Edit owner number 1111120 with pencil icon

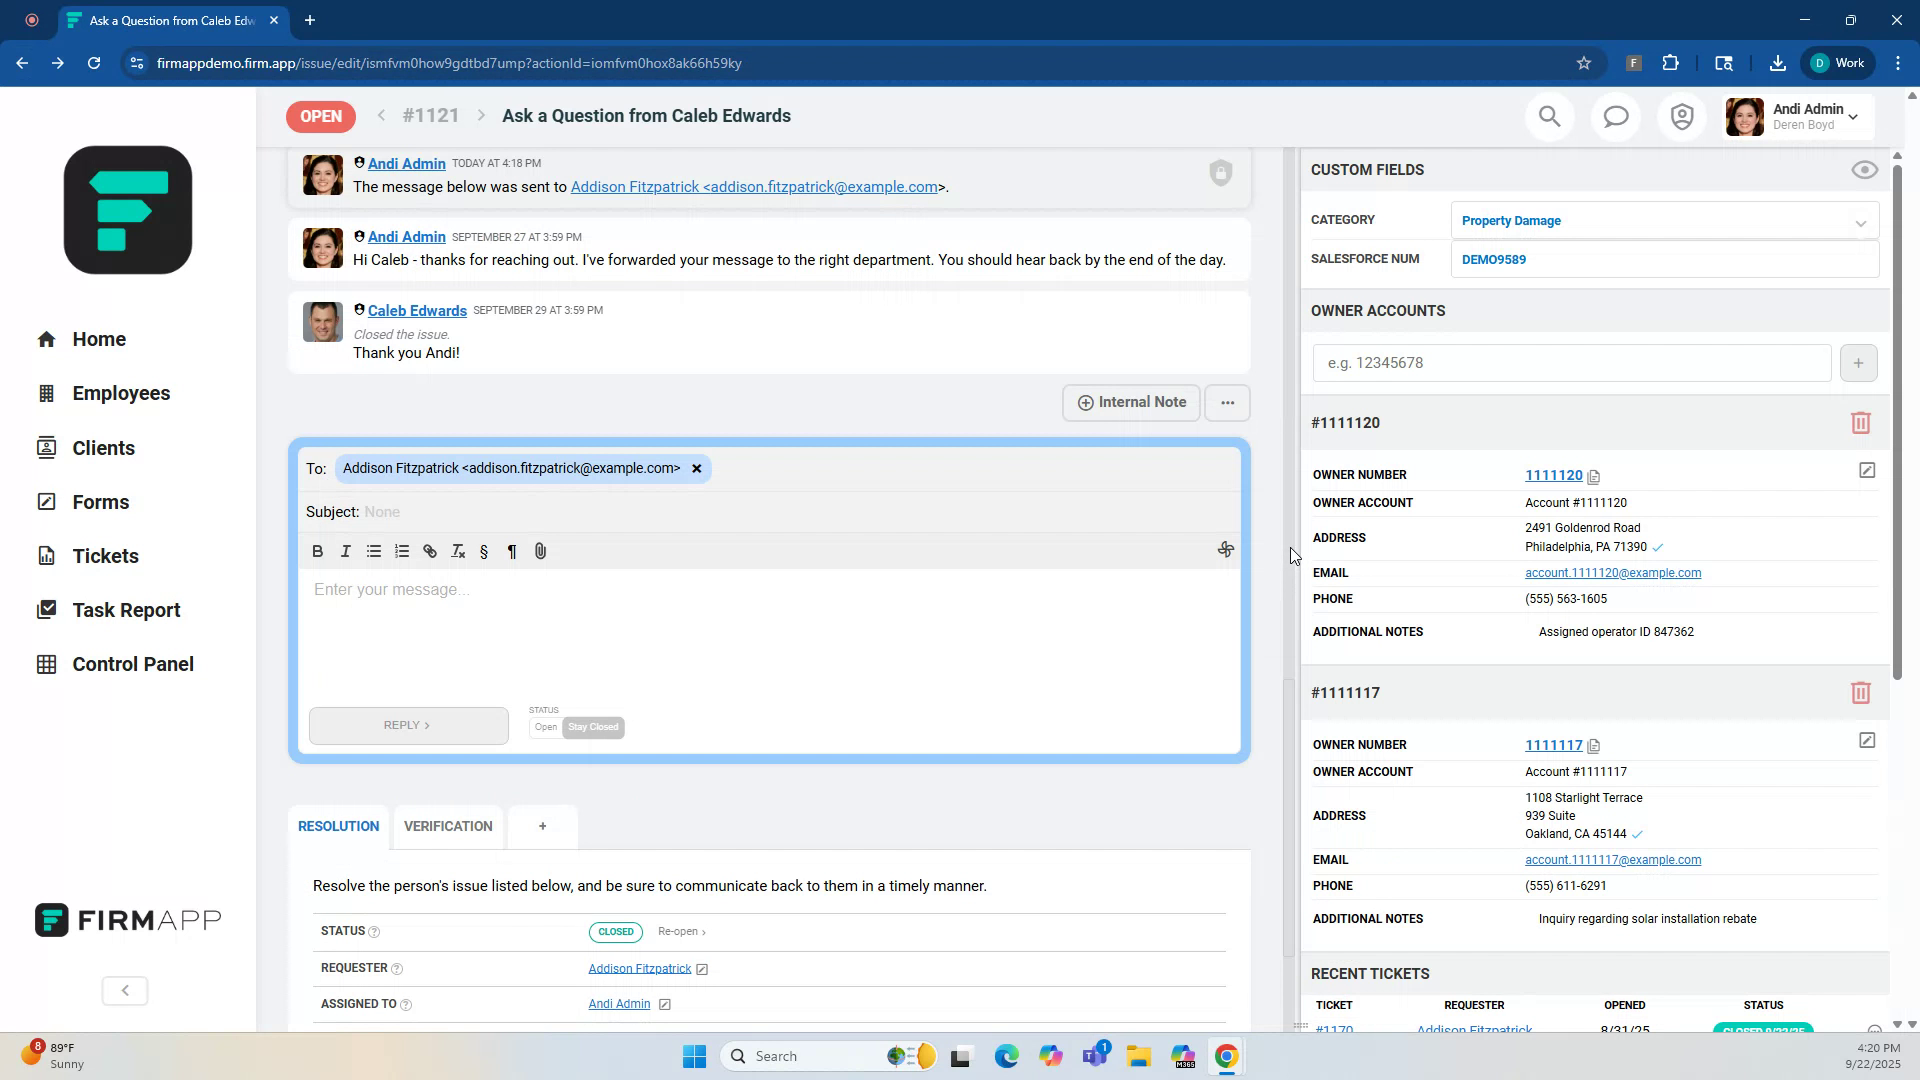(1866, 470)
